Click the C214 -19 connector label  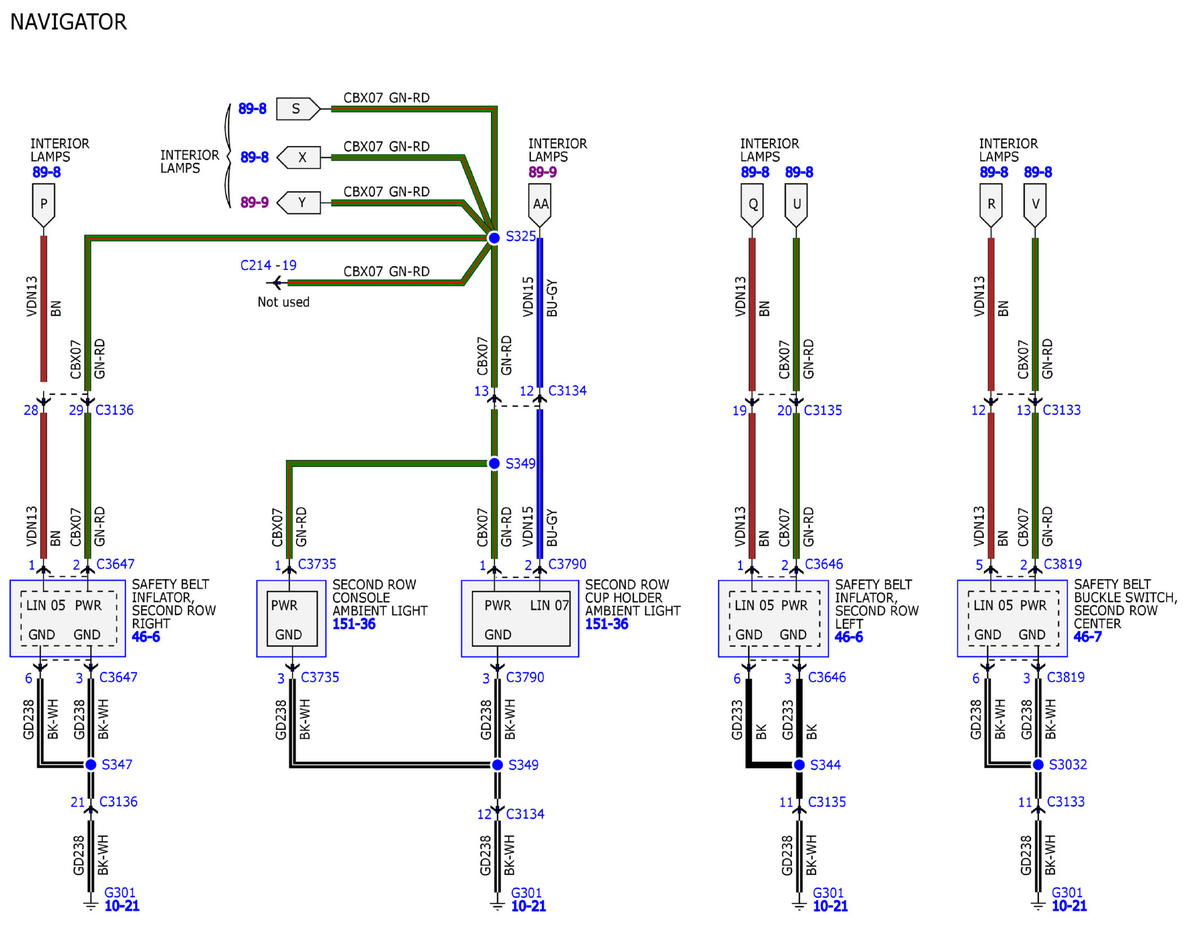click(x=268, y=265)
